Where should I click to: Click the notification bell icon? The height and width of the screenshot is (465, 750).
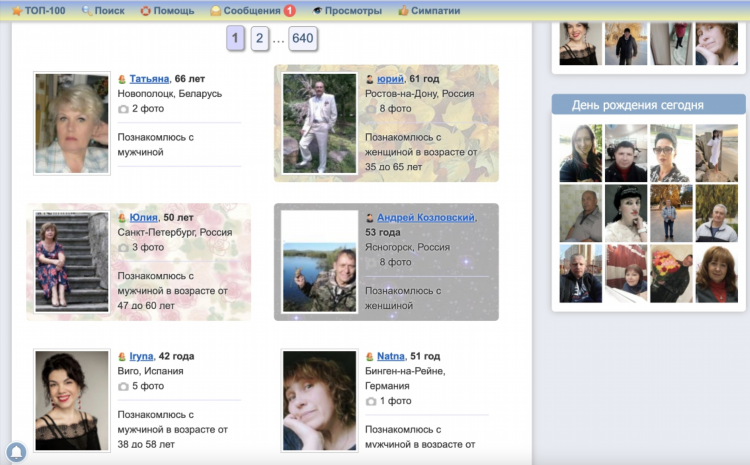(x=16, y=452)
